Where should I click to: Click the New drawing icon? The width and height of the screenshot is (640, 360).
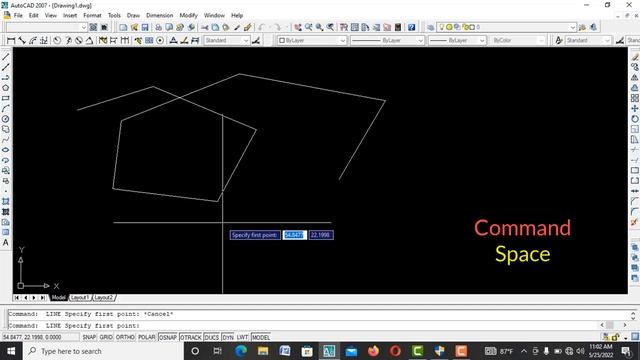[x=123, y=27]
